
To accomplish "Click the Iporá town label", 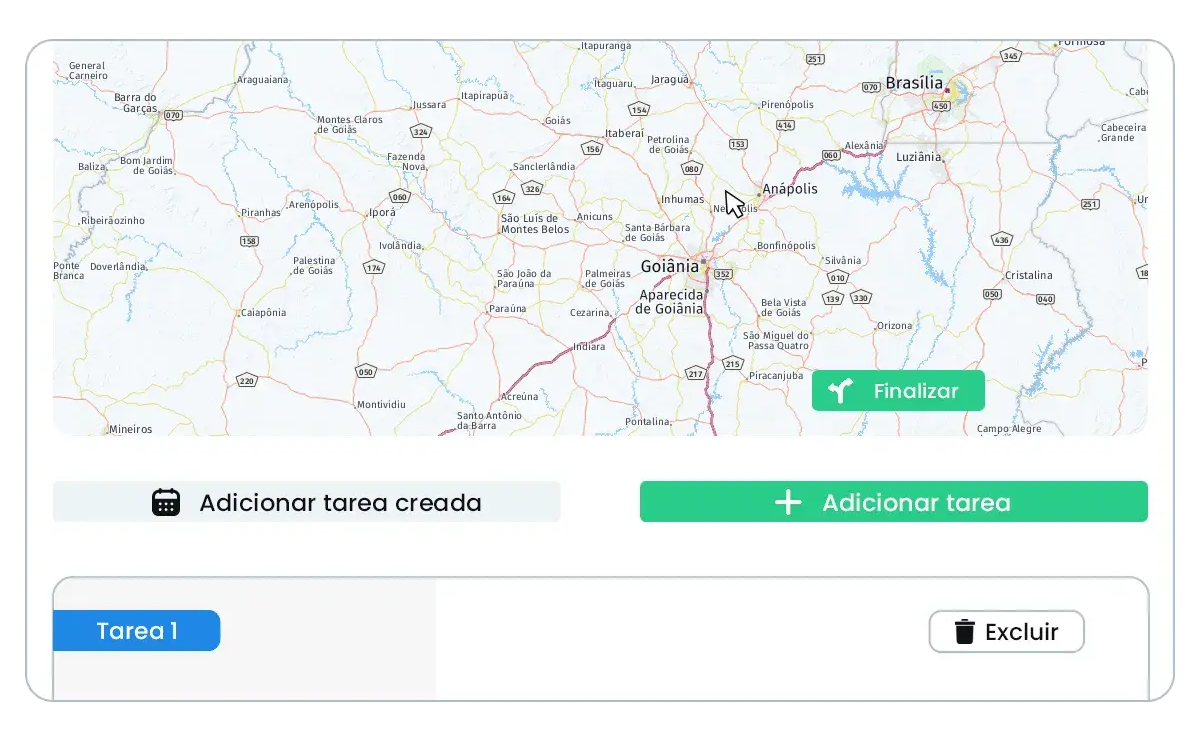I will pos(382,213).
